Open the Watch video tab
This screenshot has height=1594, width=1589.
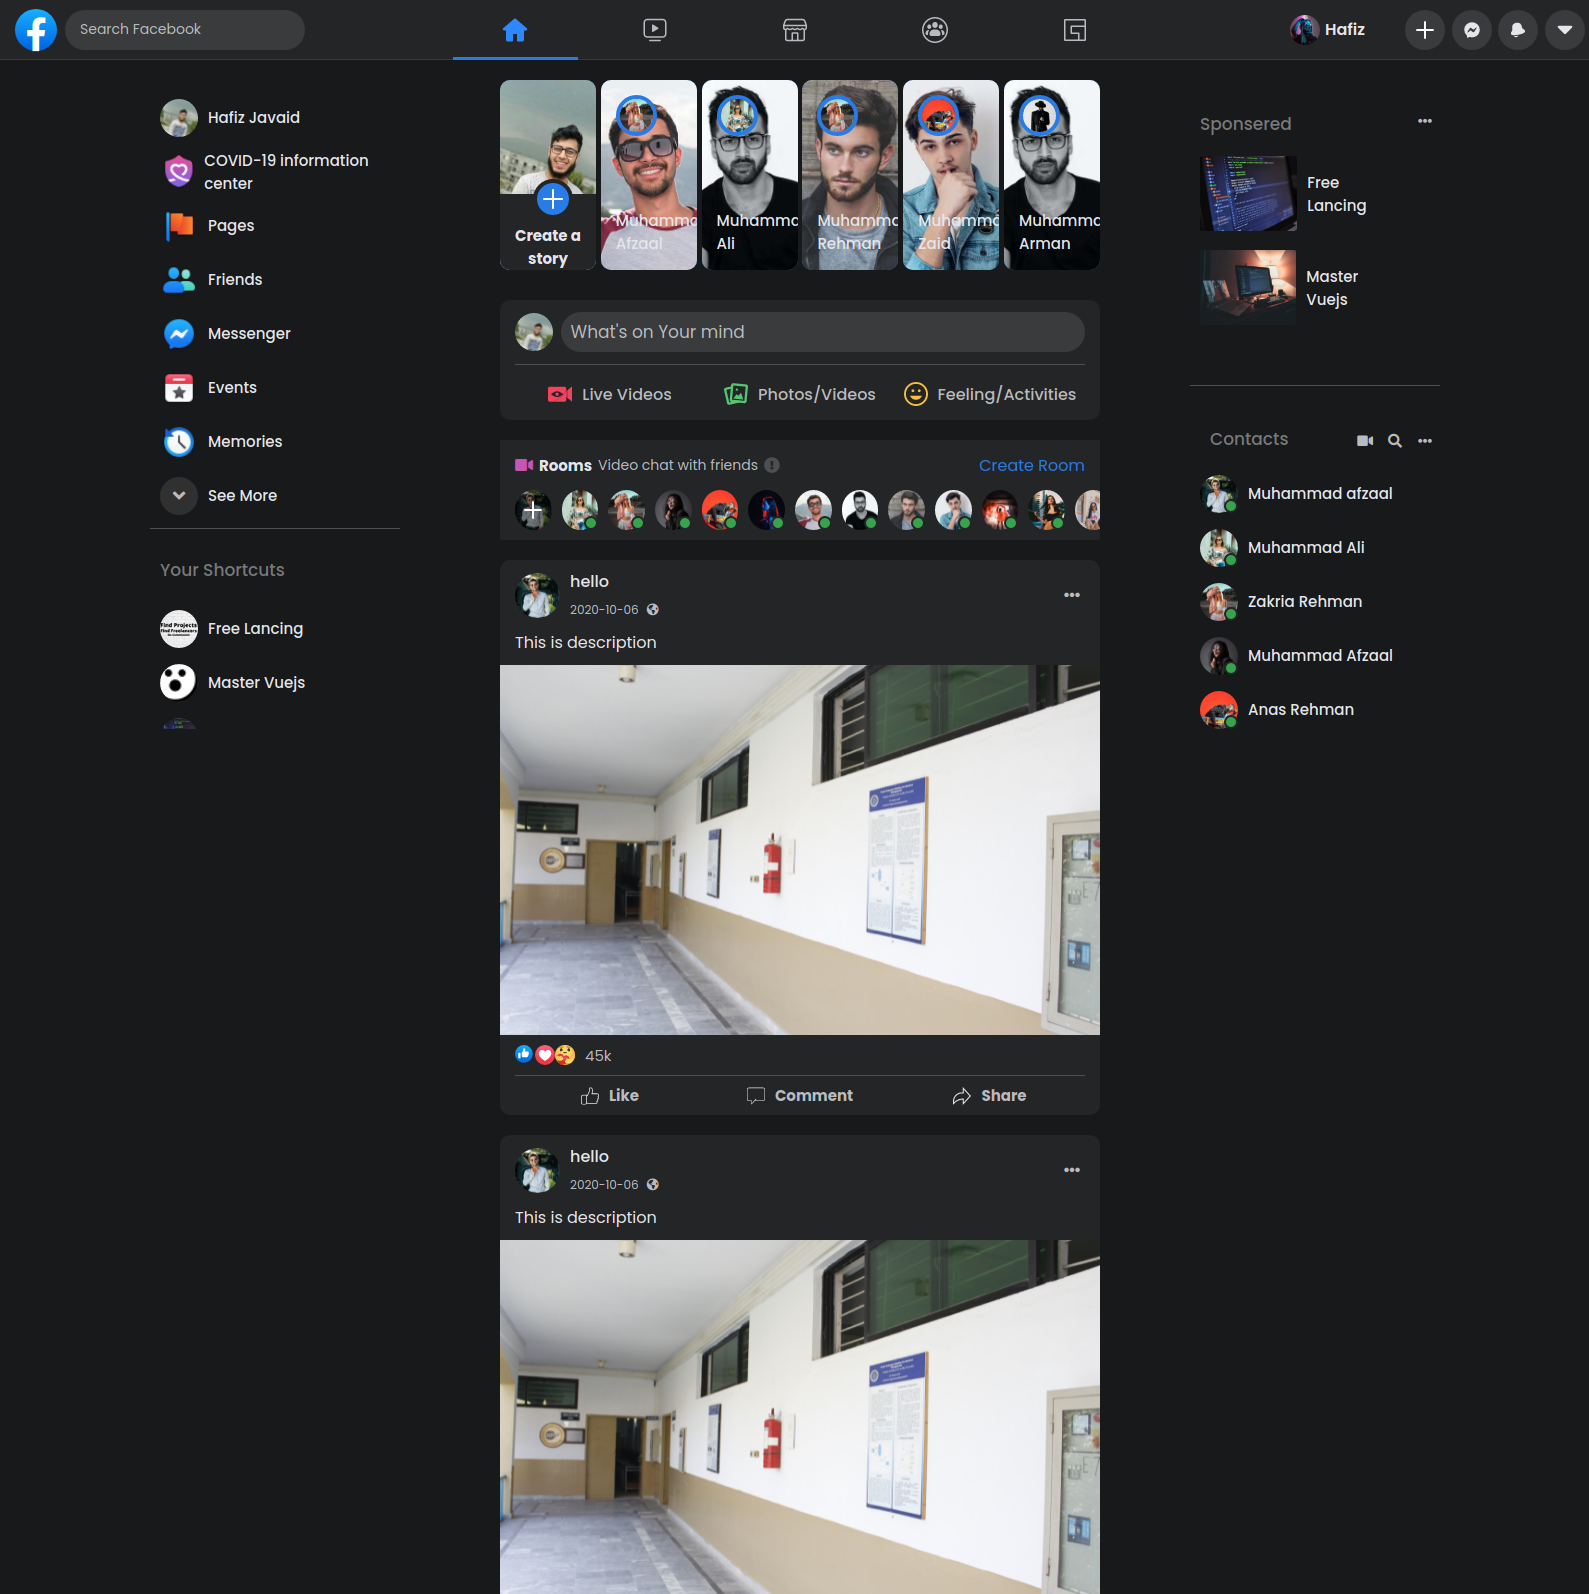(x=655, y=30)
